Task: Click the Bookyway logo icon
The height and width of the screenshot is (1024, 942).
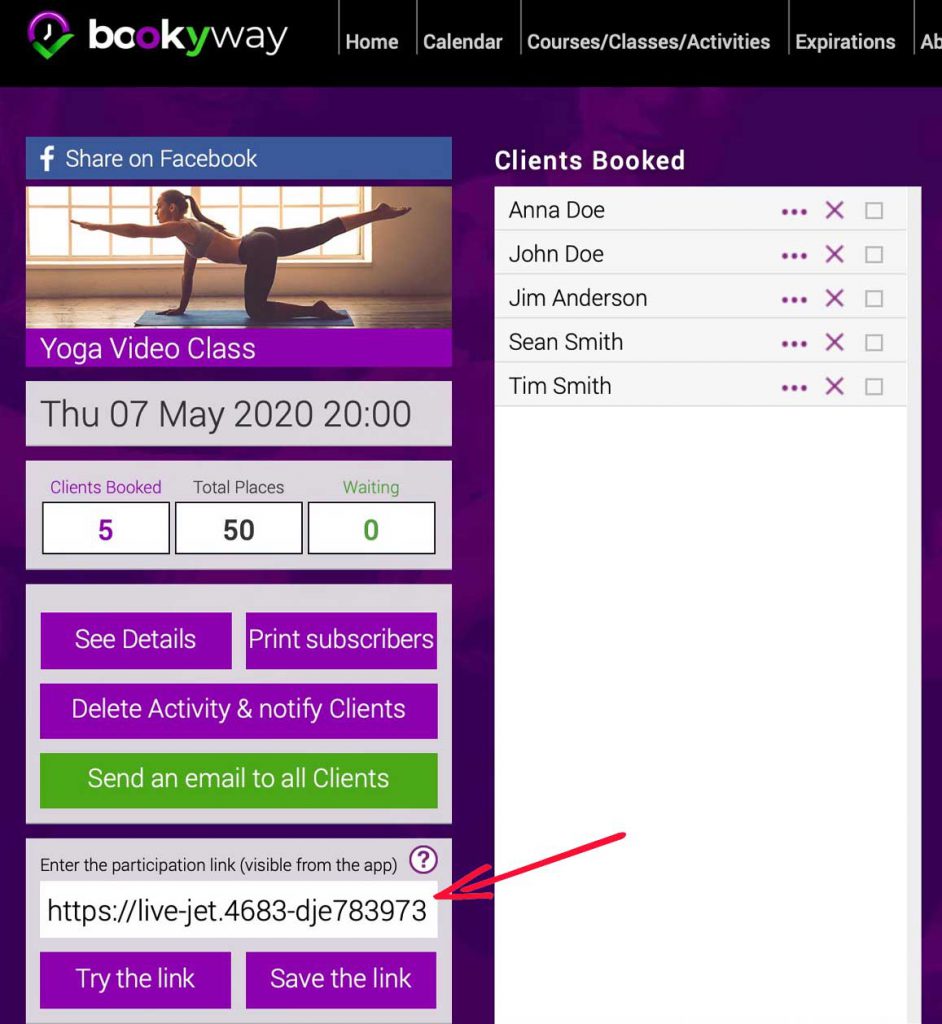Action: (x=50, y=36)
